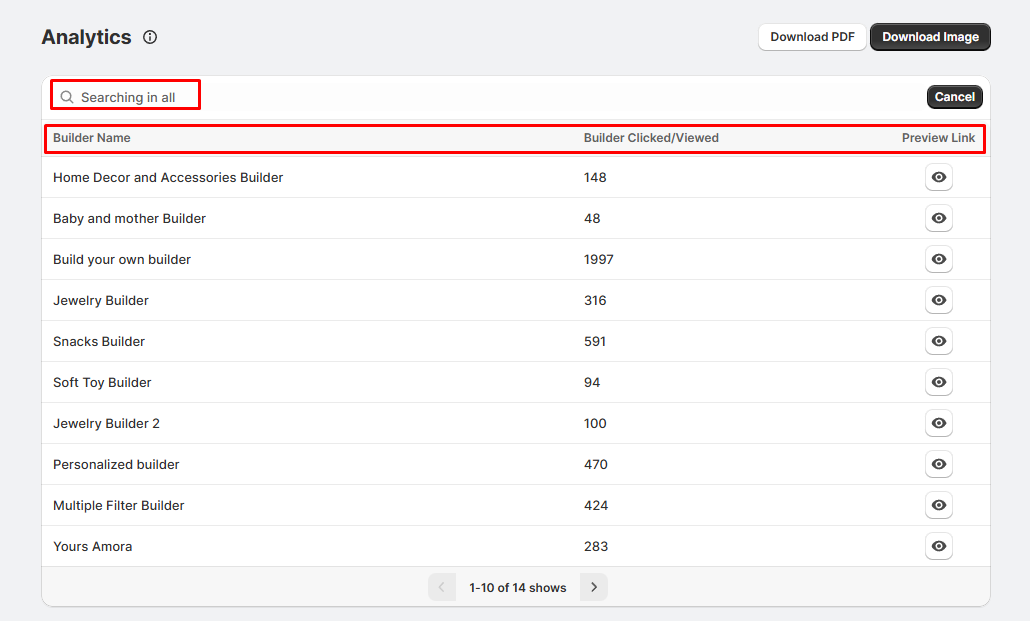
Task: Click the Download Image button
Action: click(x=930, y=37)
